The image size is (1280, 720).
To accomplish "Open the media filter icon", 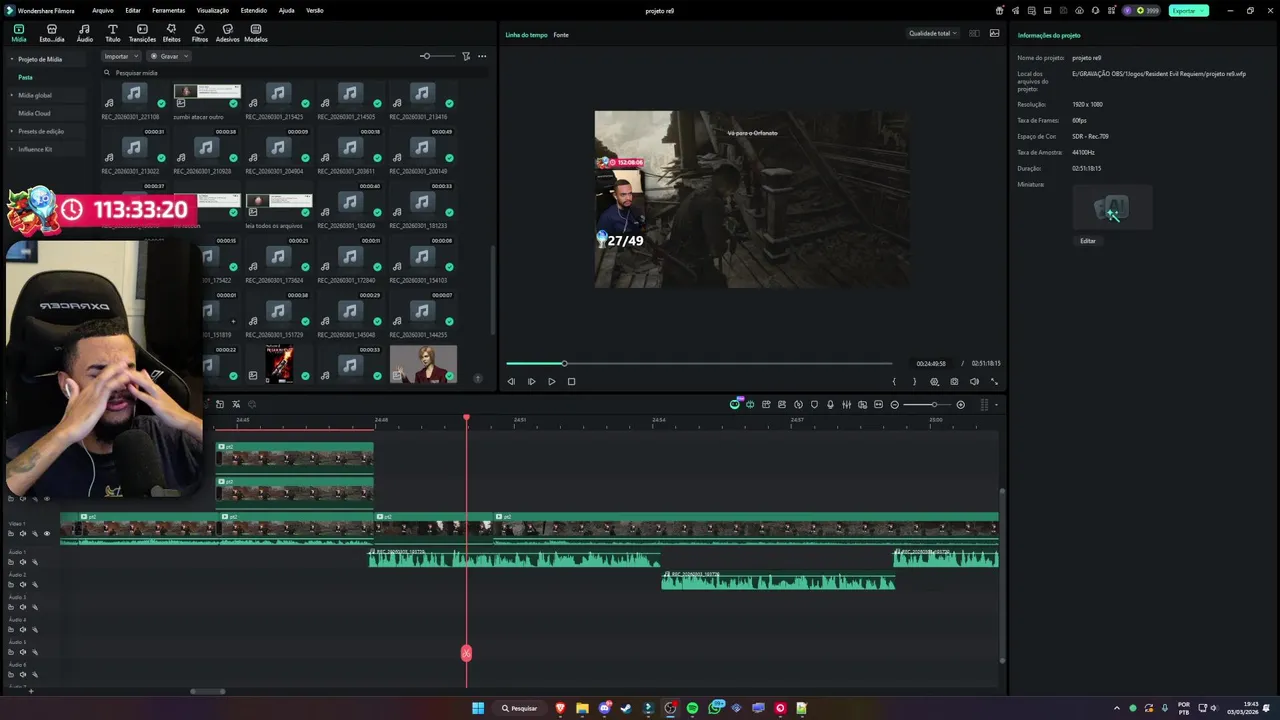I will tap(466, 56).
